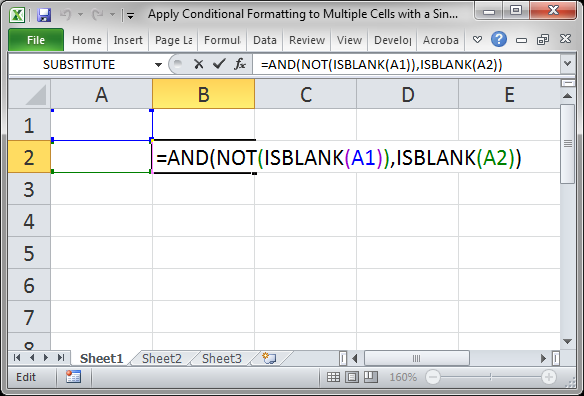Open the Review ribbon tab
Viewport: 584px width, 396px height.
point(307,40)
